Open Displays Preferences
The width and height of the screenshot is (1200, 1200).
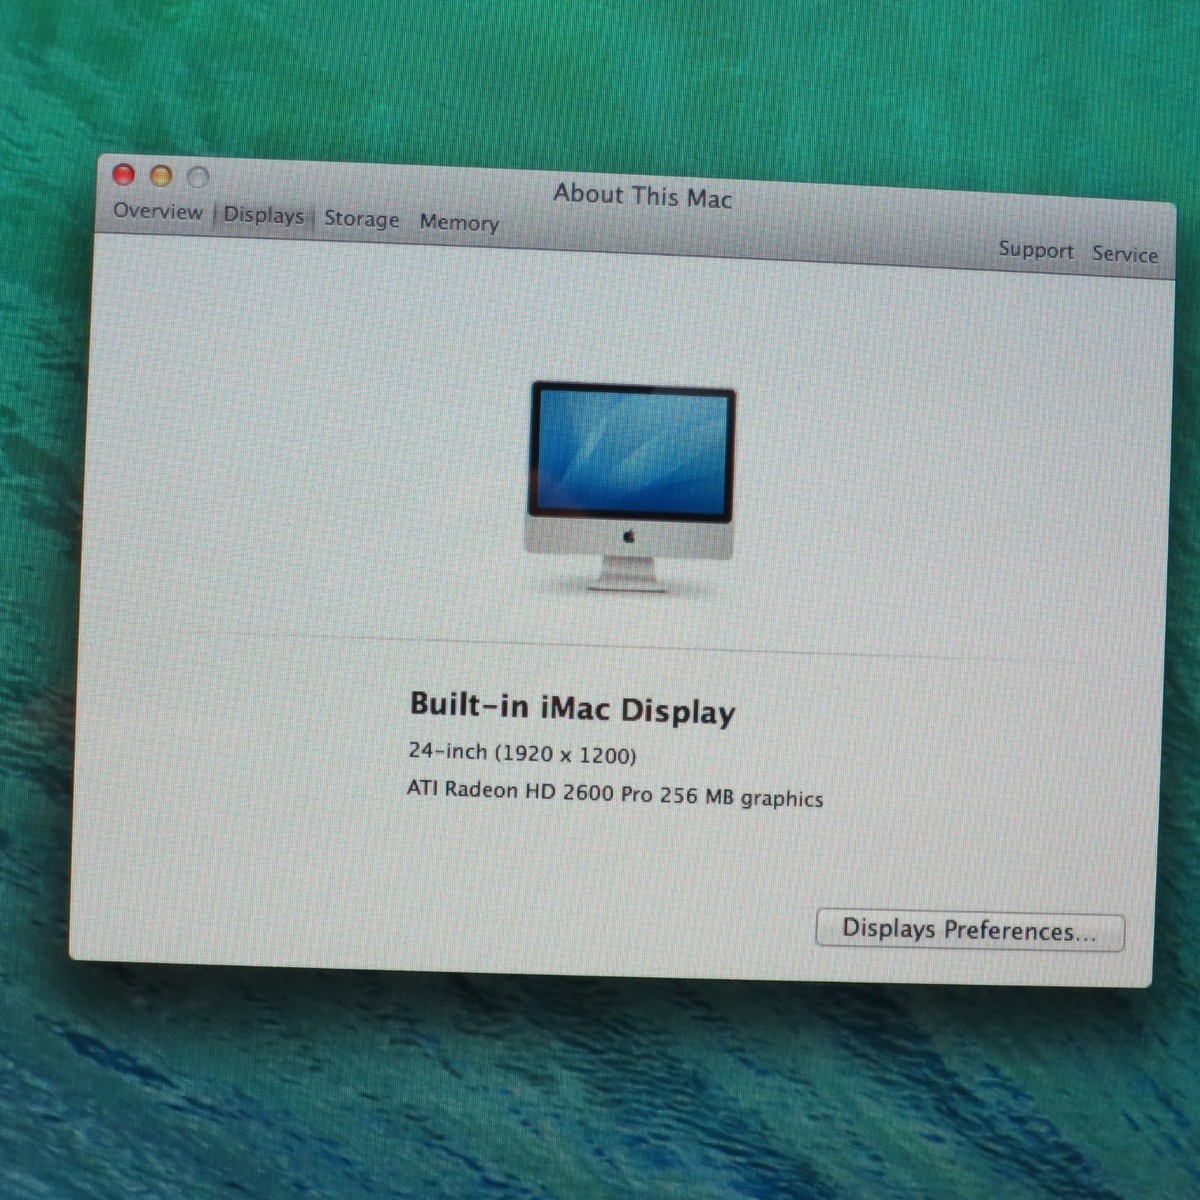pos(969,930)
